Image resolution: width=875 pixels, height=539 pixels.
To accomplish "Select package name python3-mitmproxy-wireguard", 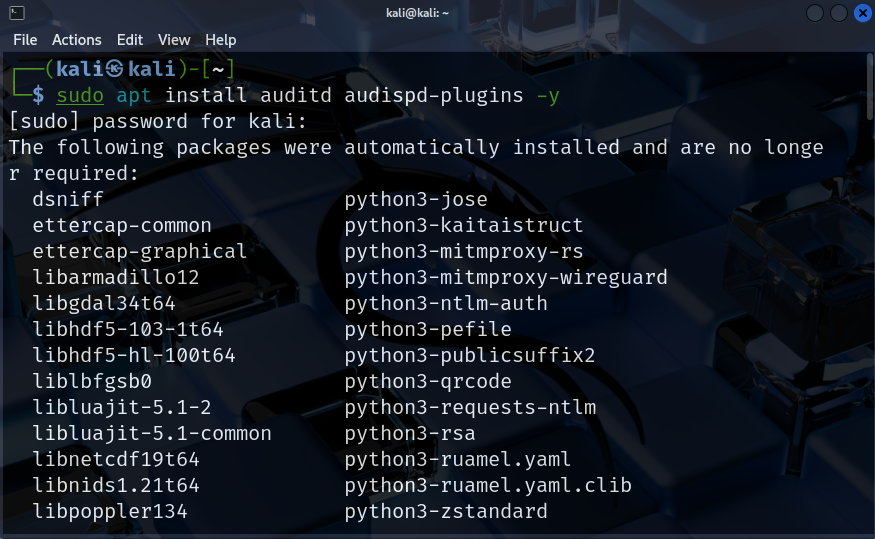I will (x=506, y=278).
